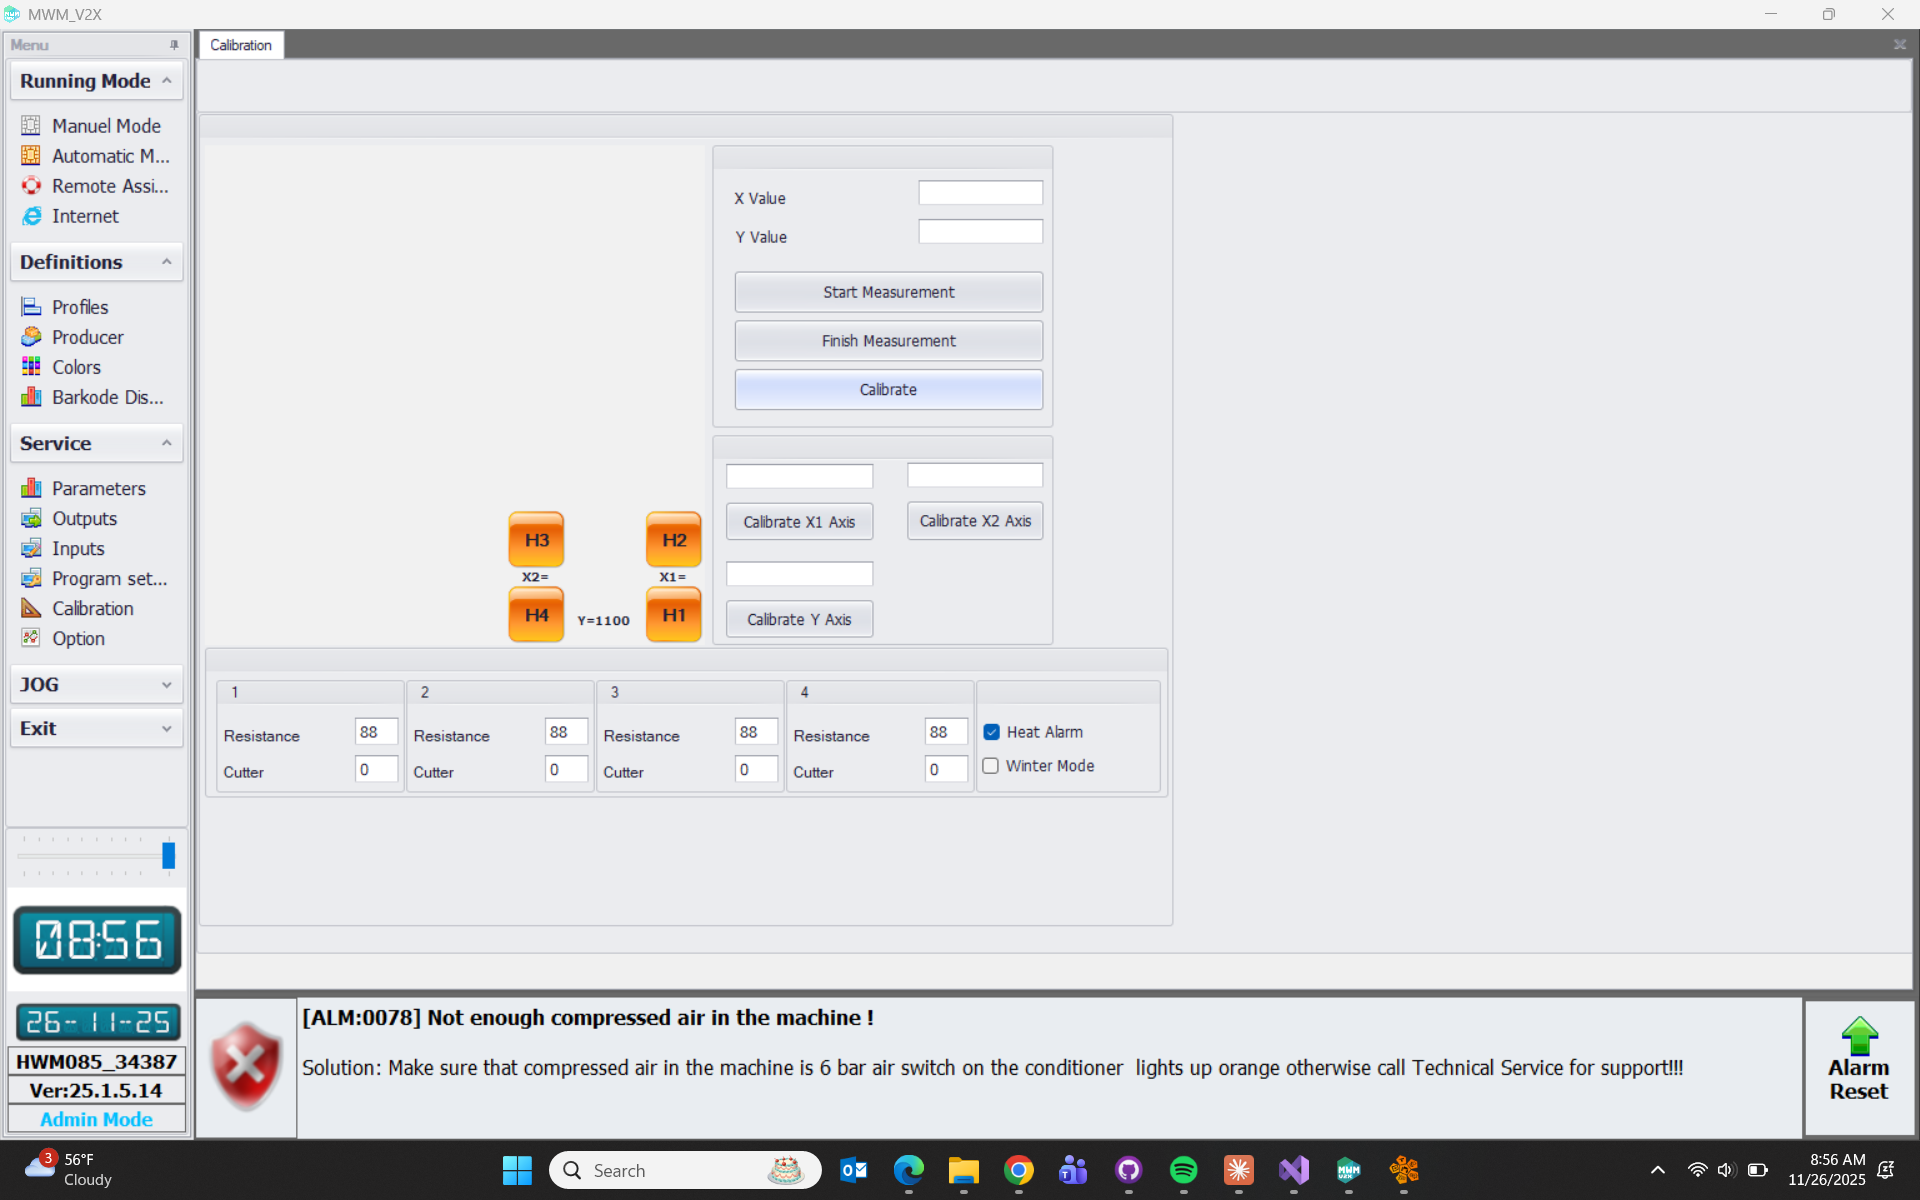Click the Alarm Reset green arrow icon

1858,1036
